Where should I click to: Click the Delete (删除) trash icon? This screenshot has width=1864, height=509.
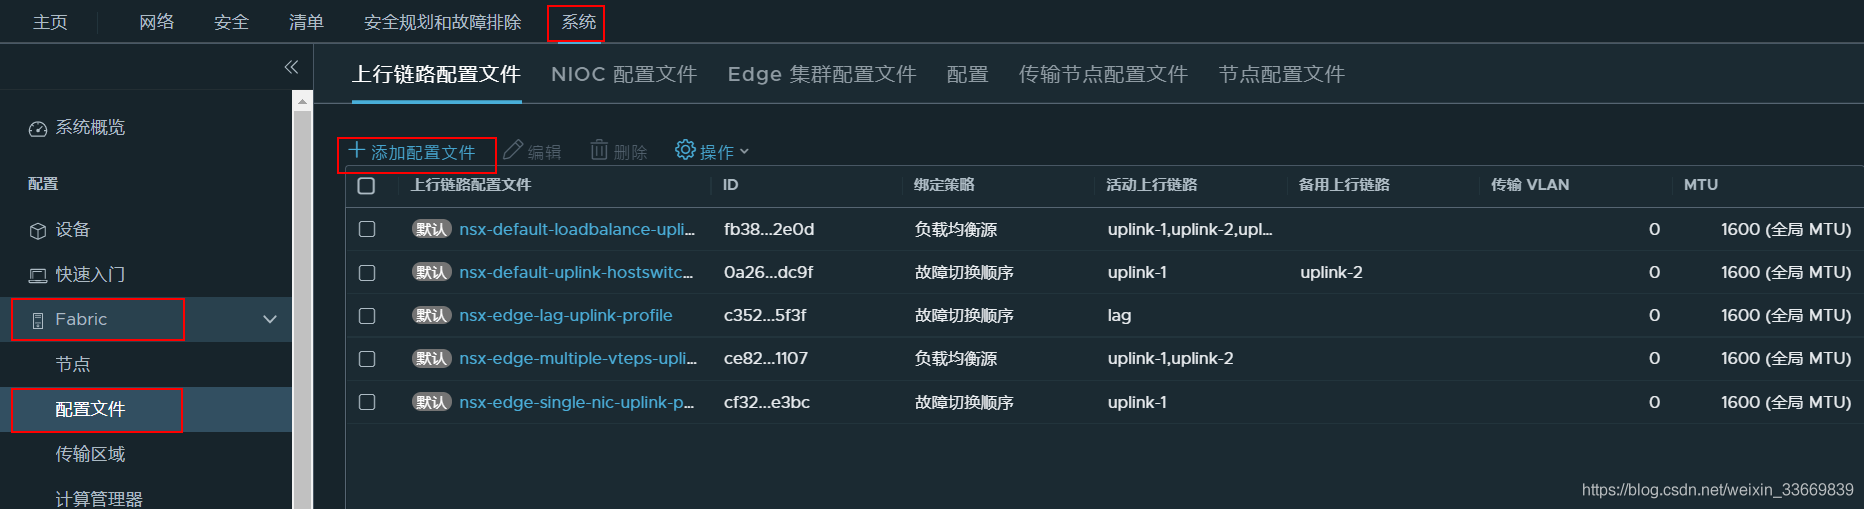coord(599,150)
